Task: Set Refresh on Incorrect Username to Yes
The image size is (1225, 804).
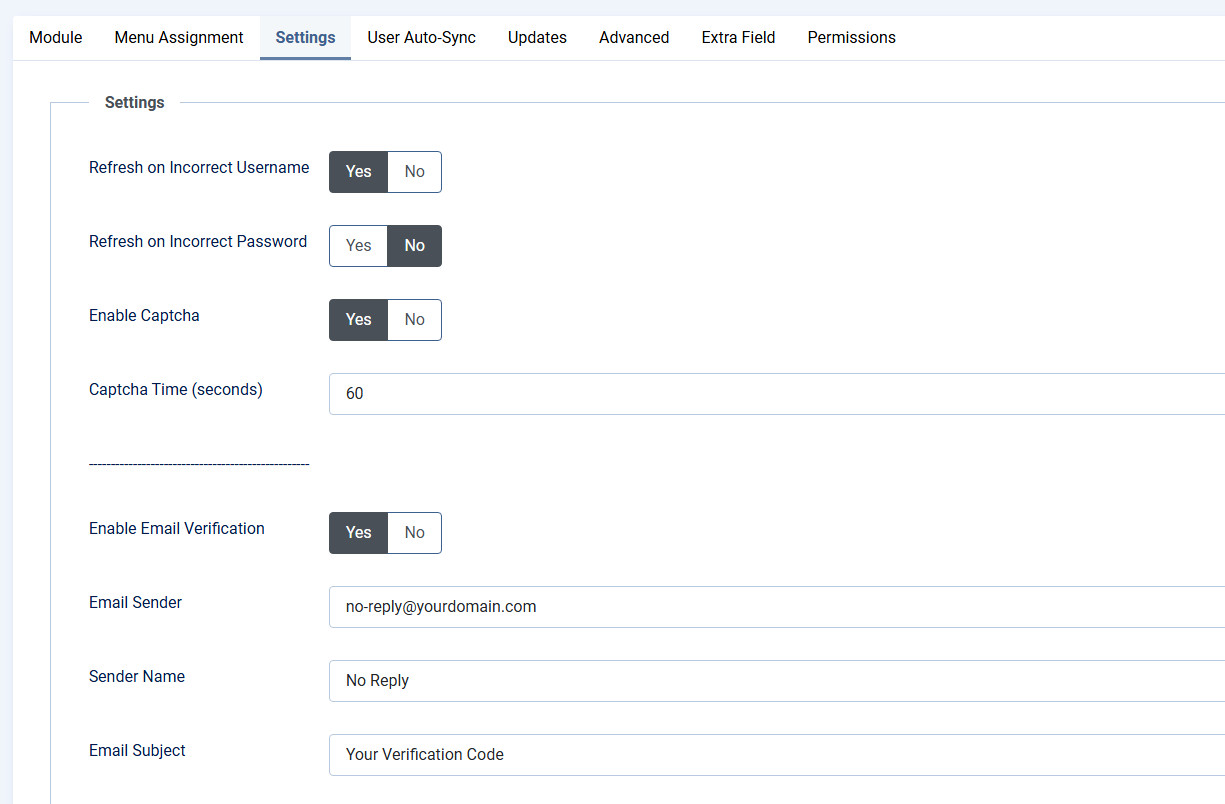Action: click(x=358, y=172)
